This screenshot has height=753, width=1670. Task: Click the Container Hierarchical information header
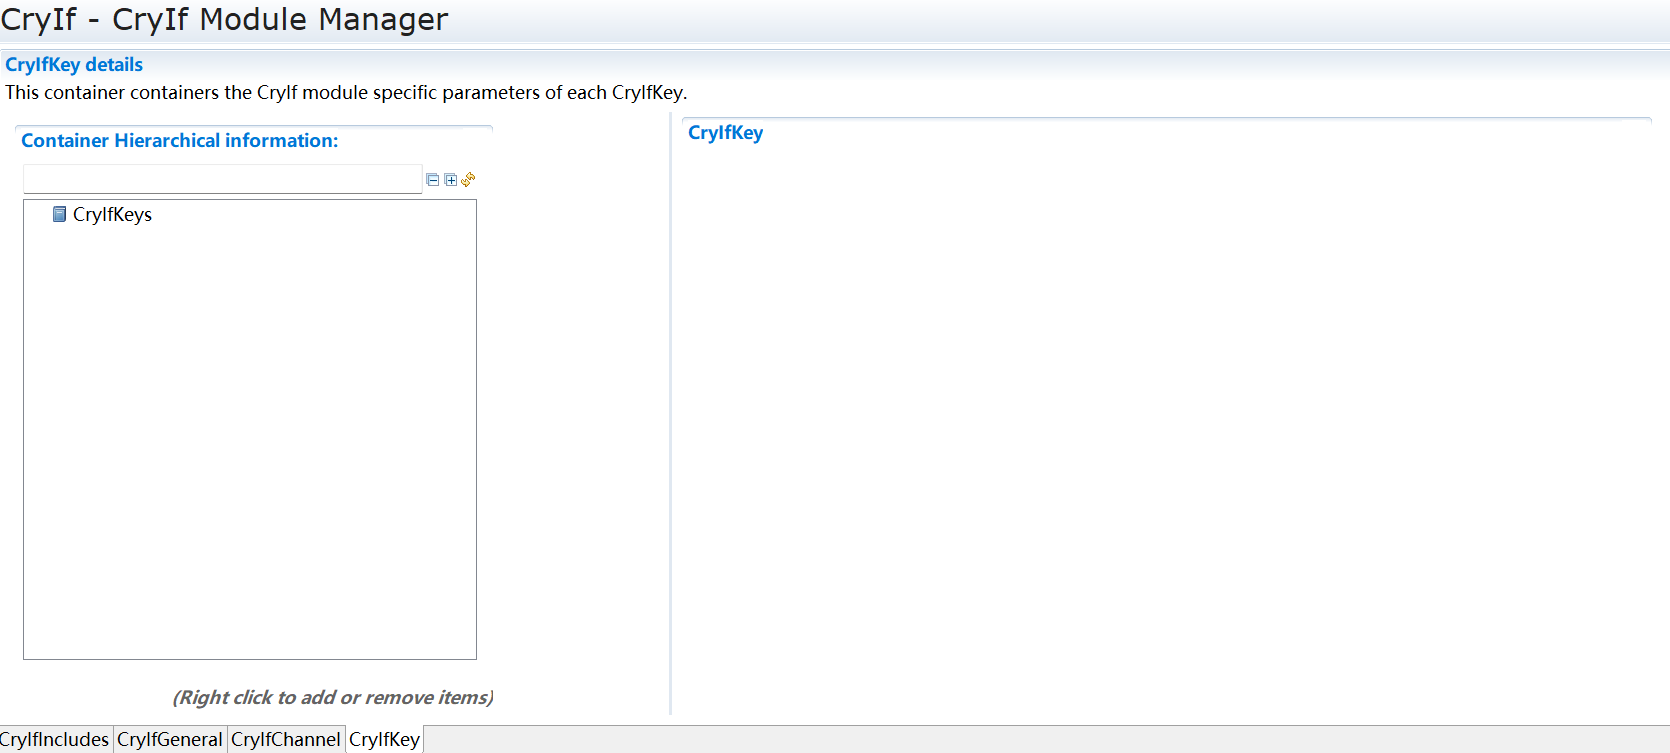pyautogui.click(x=180, y=140)
